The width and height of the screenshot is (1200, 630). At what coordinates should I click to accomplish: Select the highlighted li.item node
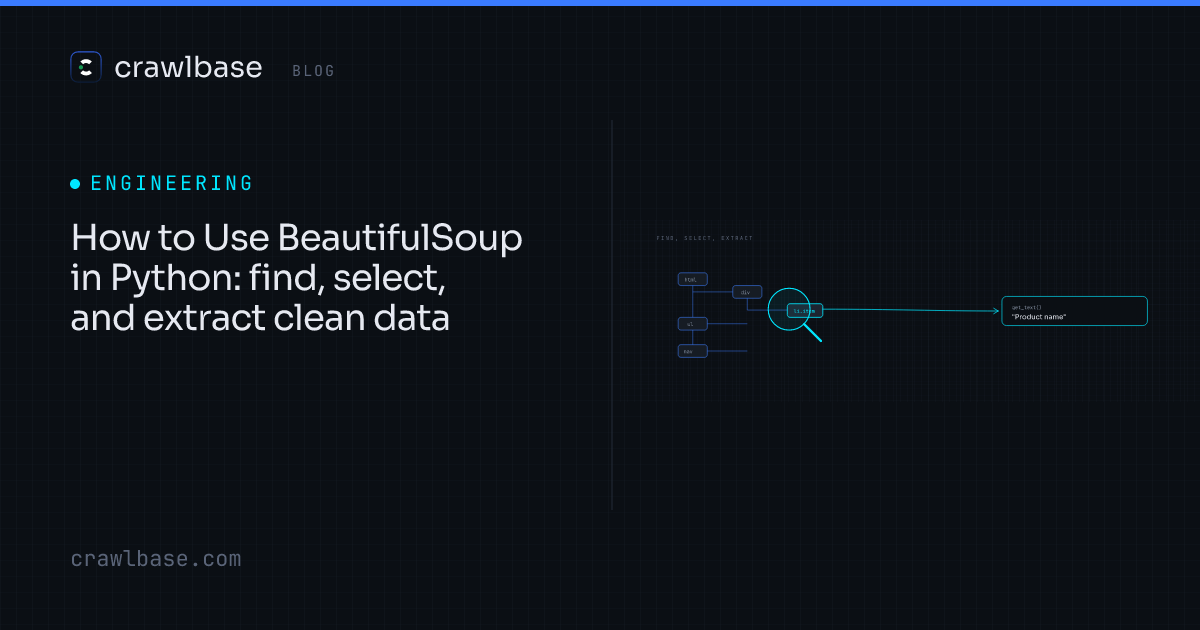[x=805, y=311]
